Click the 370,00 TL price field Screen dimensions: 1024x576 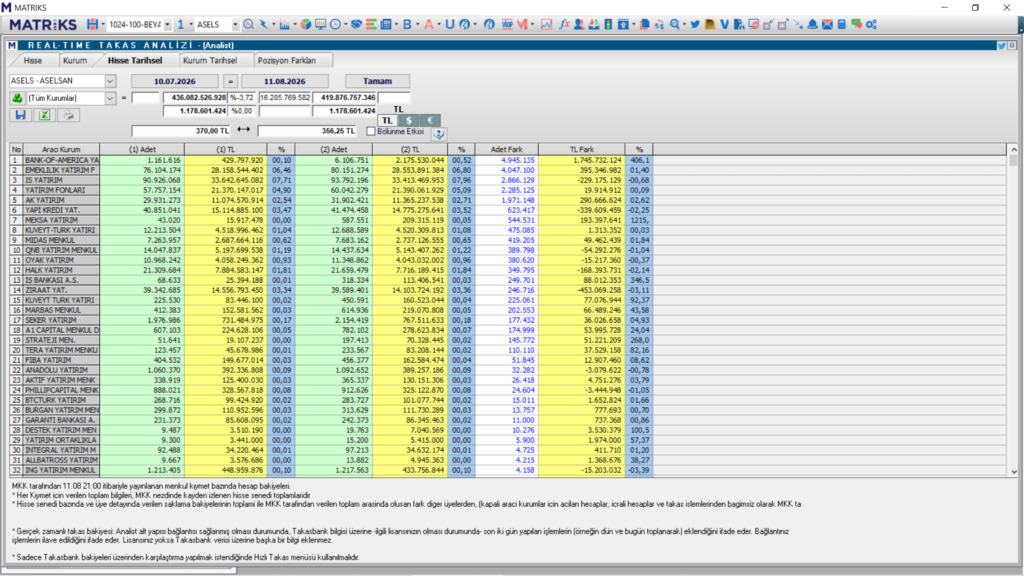point(181,131)
